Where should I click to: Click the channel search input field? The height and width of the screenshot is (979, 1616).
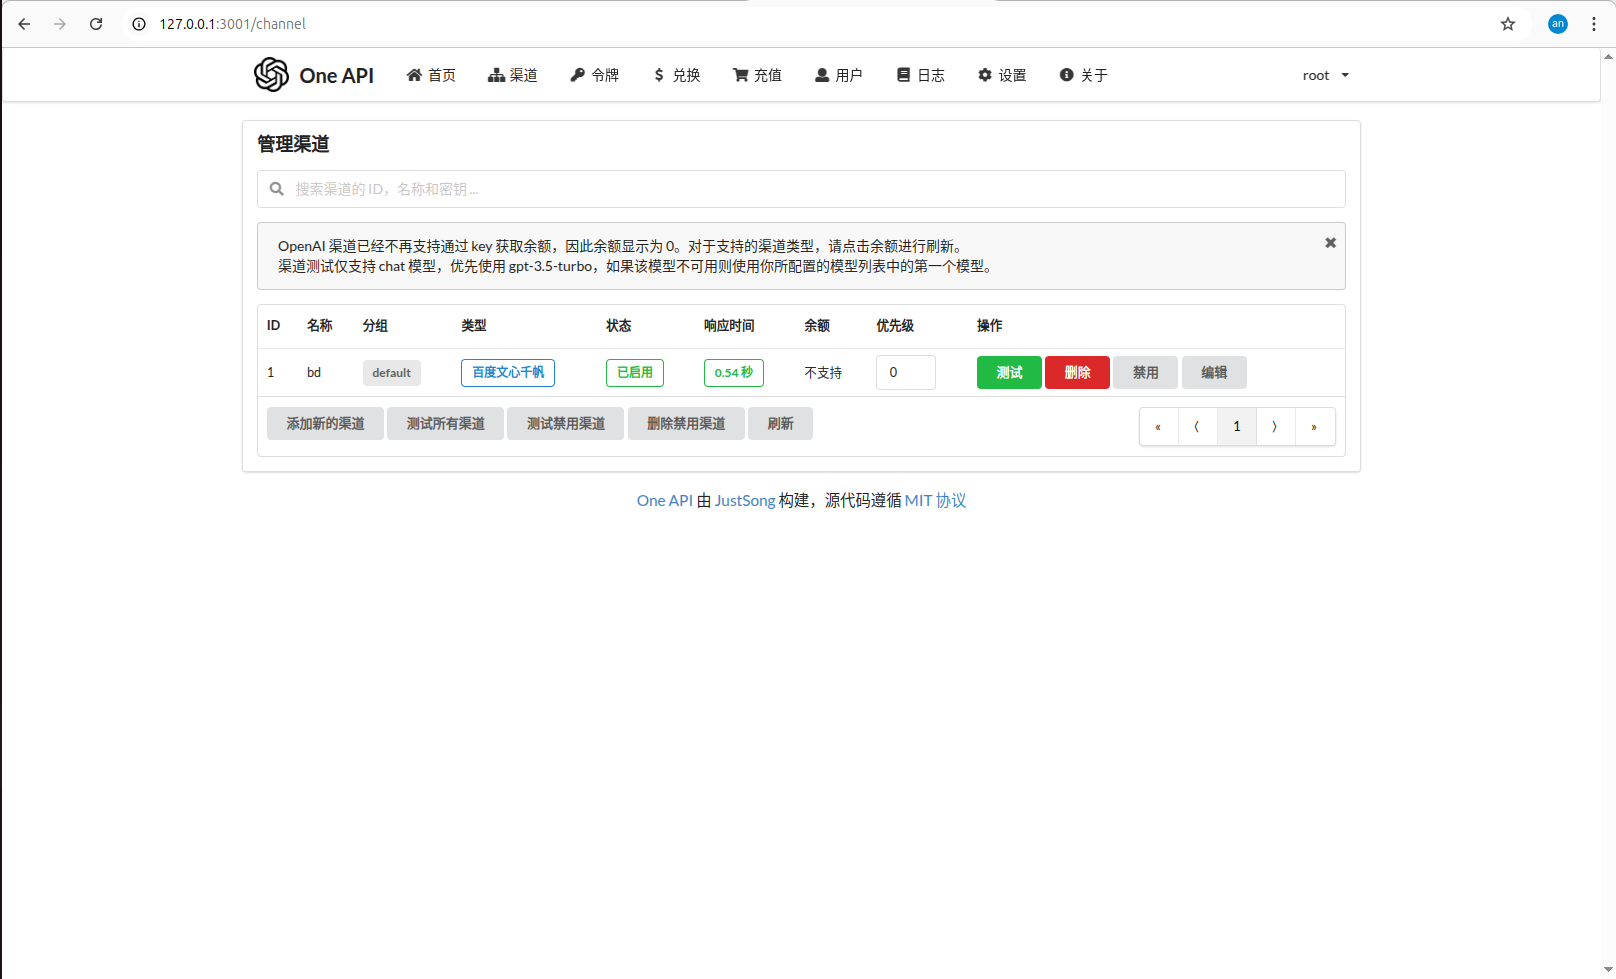click(x=800, y=189)
